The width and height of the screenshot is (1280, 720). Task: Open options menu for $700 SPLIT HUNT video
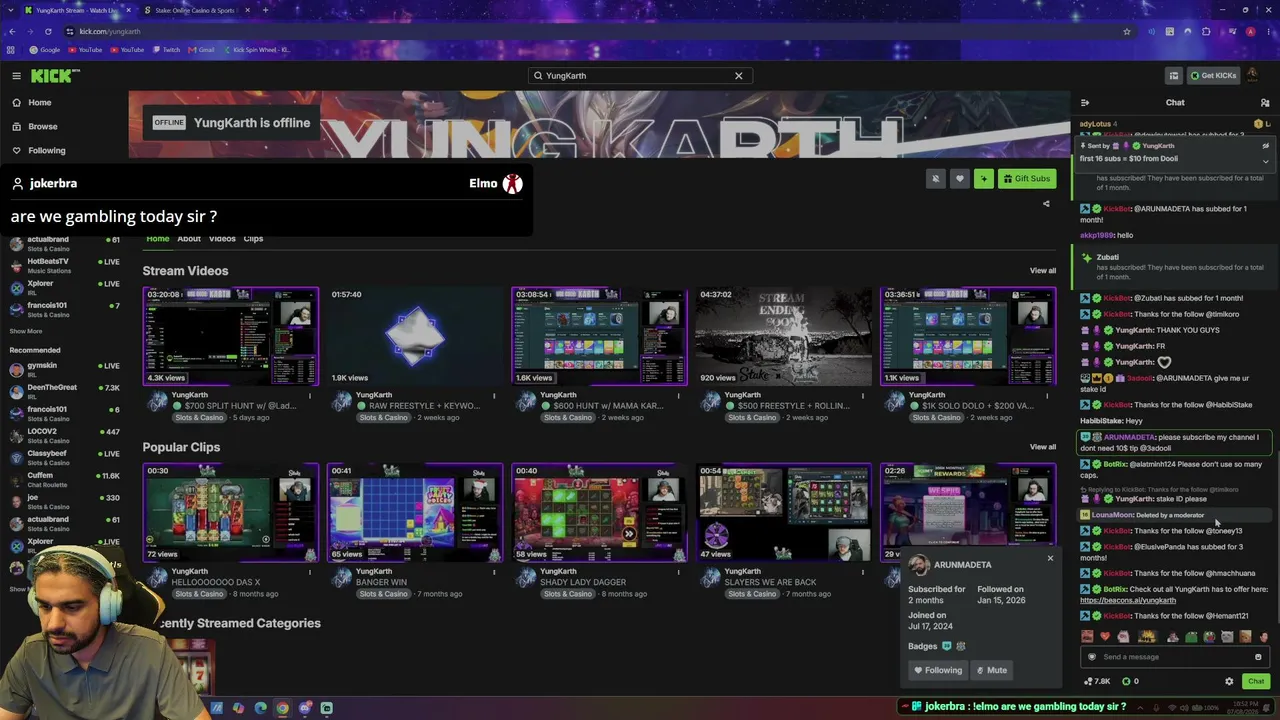point(310,396)
